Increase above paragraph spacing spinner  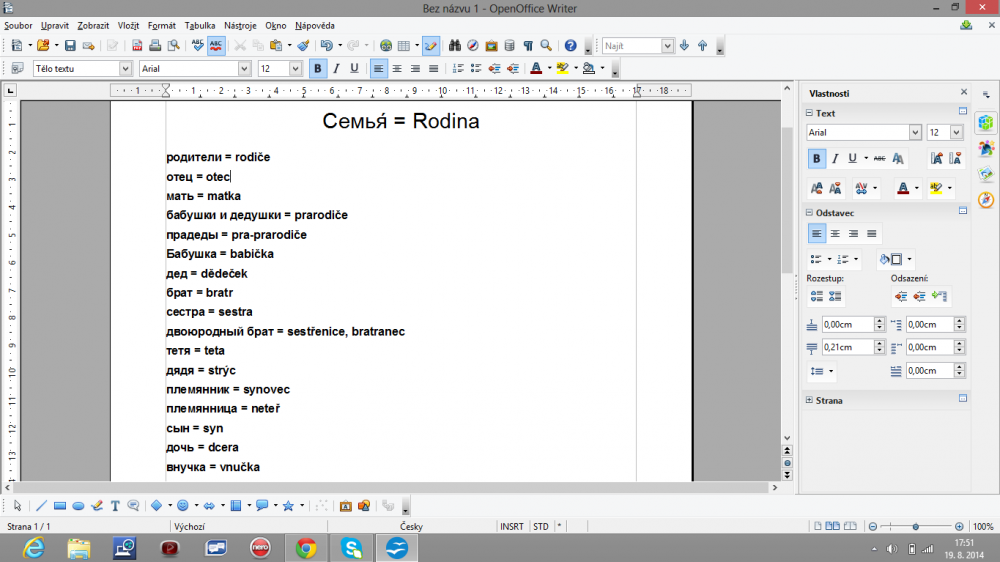[x=879, y=321]
